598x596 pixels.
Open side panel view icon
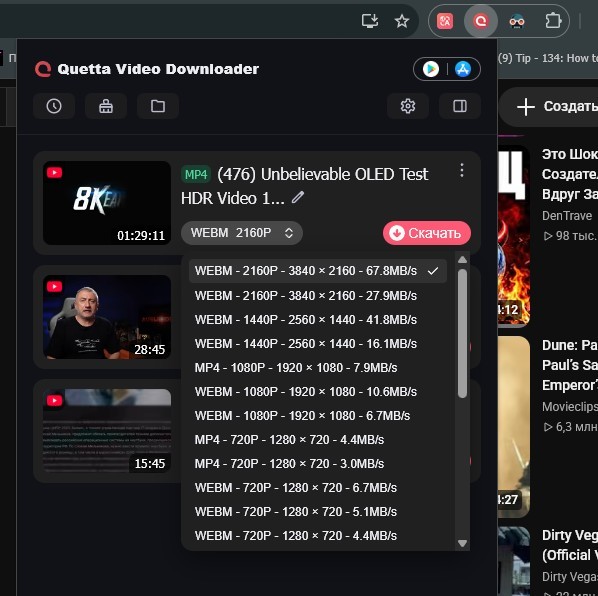[460, 106]
